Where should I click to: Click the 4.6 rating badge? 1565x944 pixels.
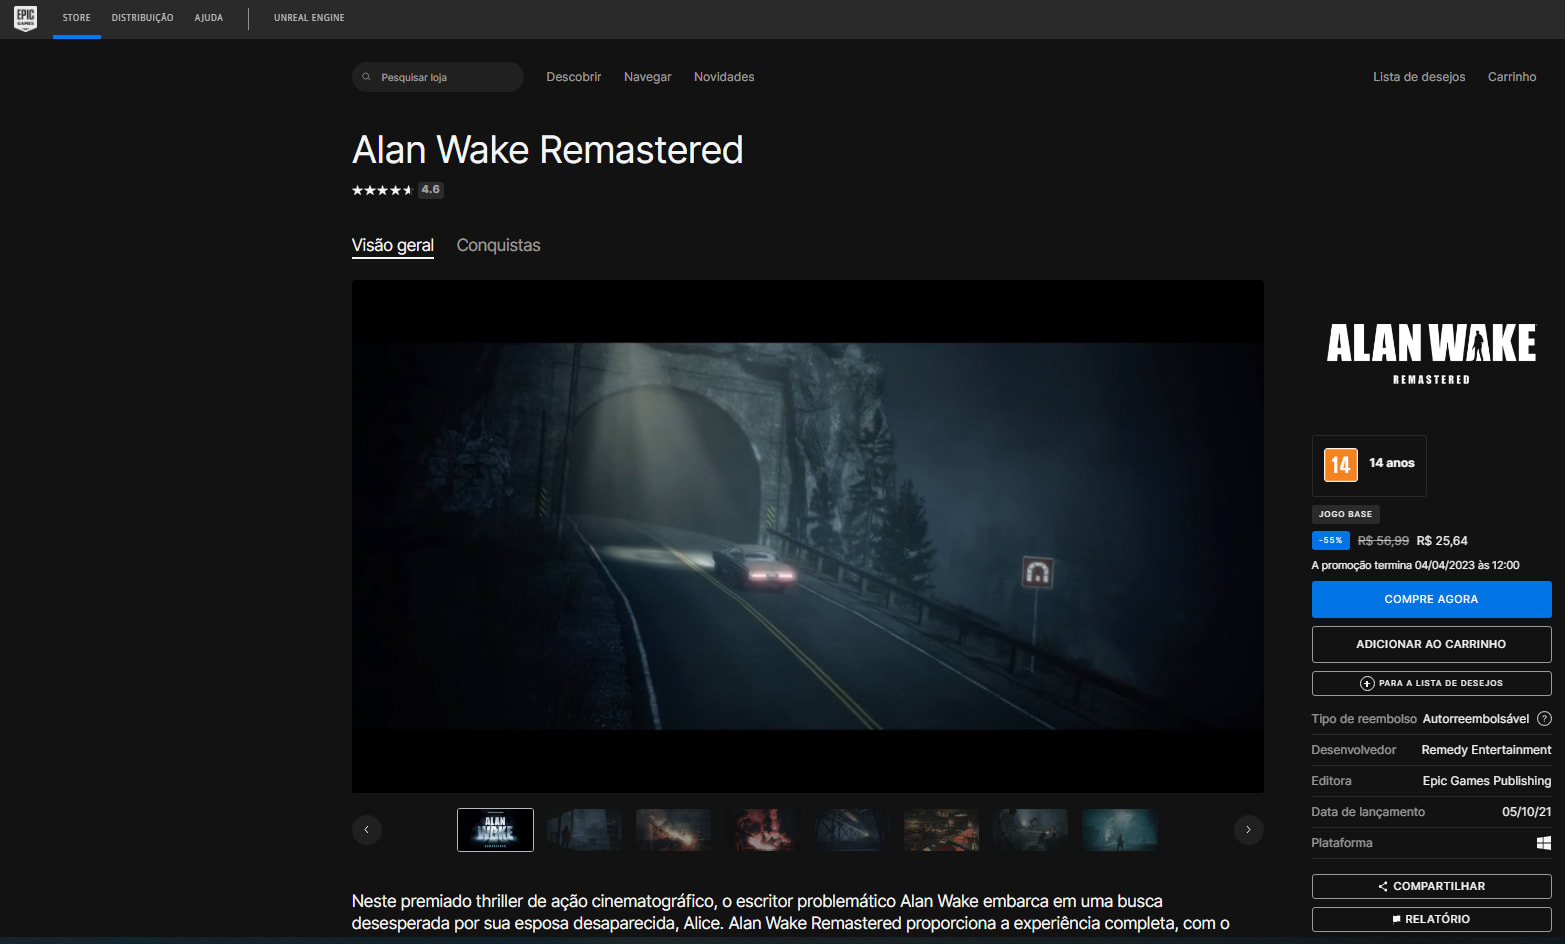tap(431, 190)
